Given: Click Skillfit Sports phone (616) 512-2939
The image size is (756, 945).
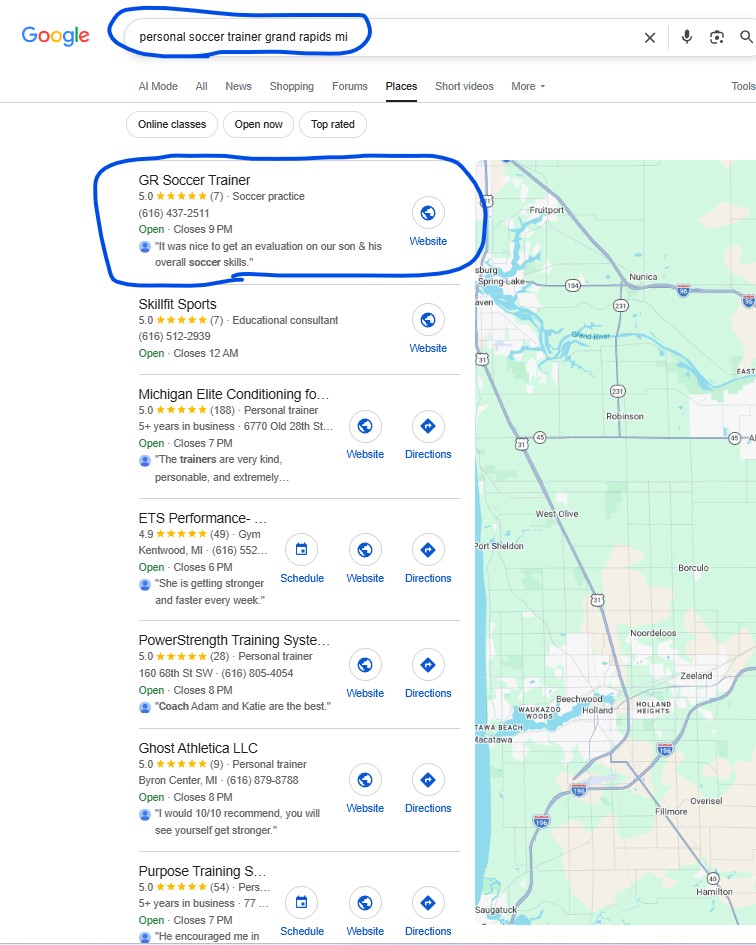Looking at the screenshot, I should click(x=174, y=336).
